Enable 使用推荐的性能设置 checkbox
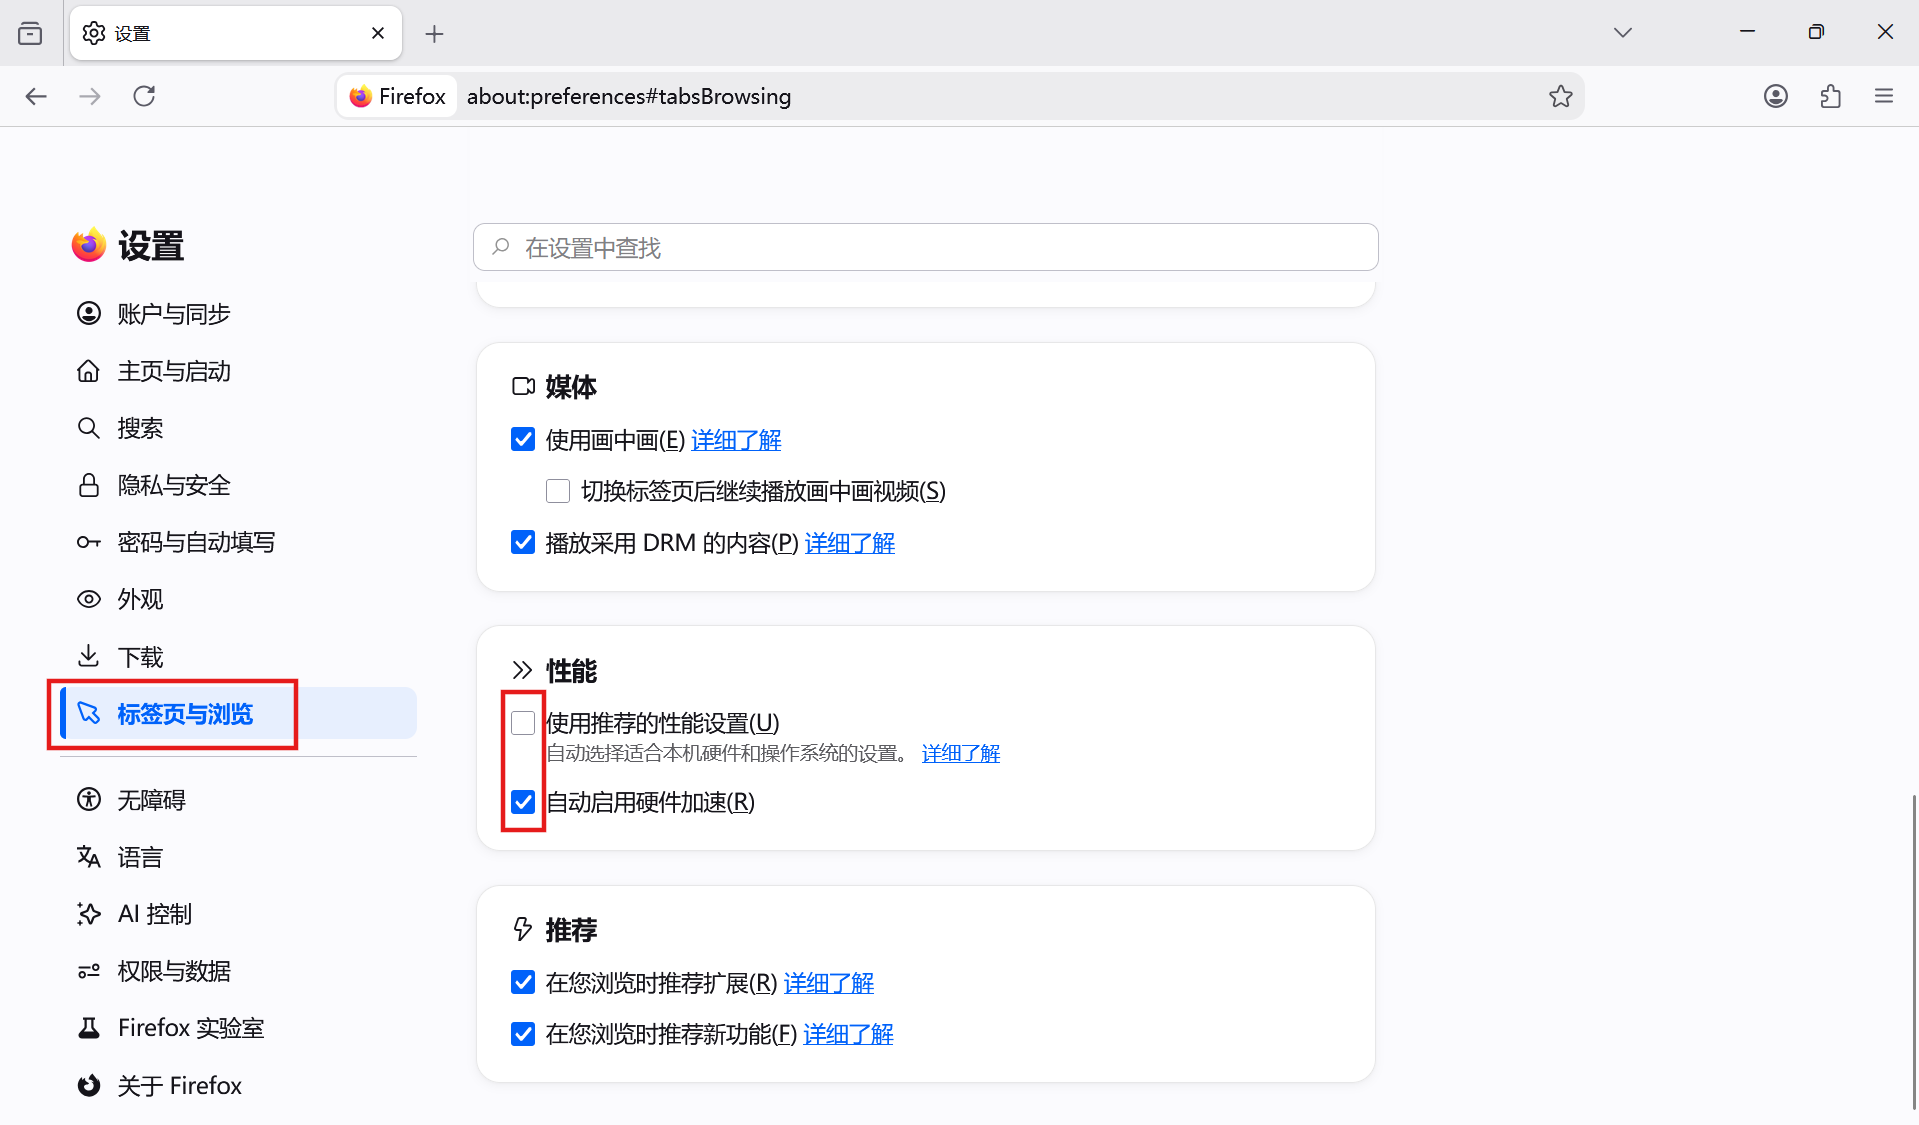1919x1125 pixels. pos(523,723)
